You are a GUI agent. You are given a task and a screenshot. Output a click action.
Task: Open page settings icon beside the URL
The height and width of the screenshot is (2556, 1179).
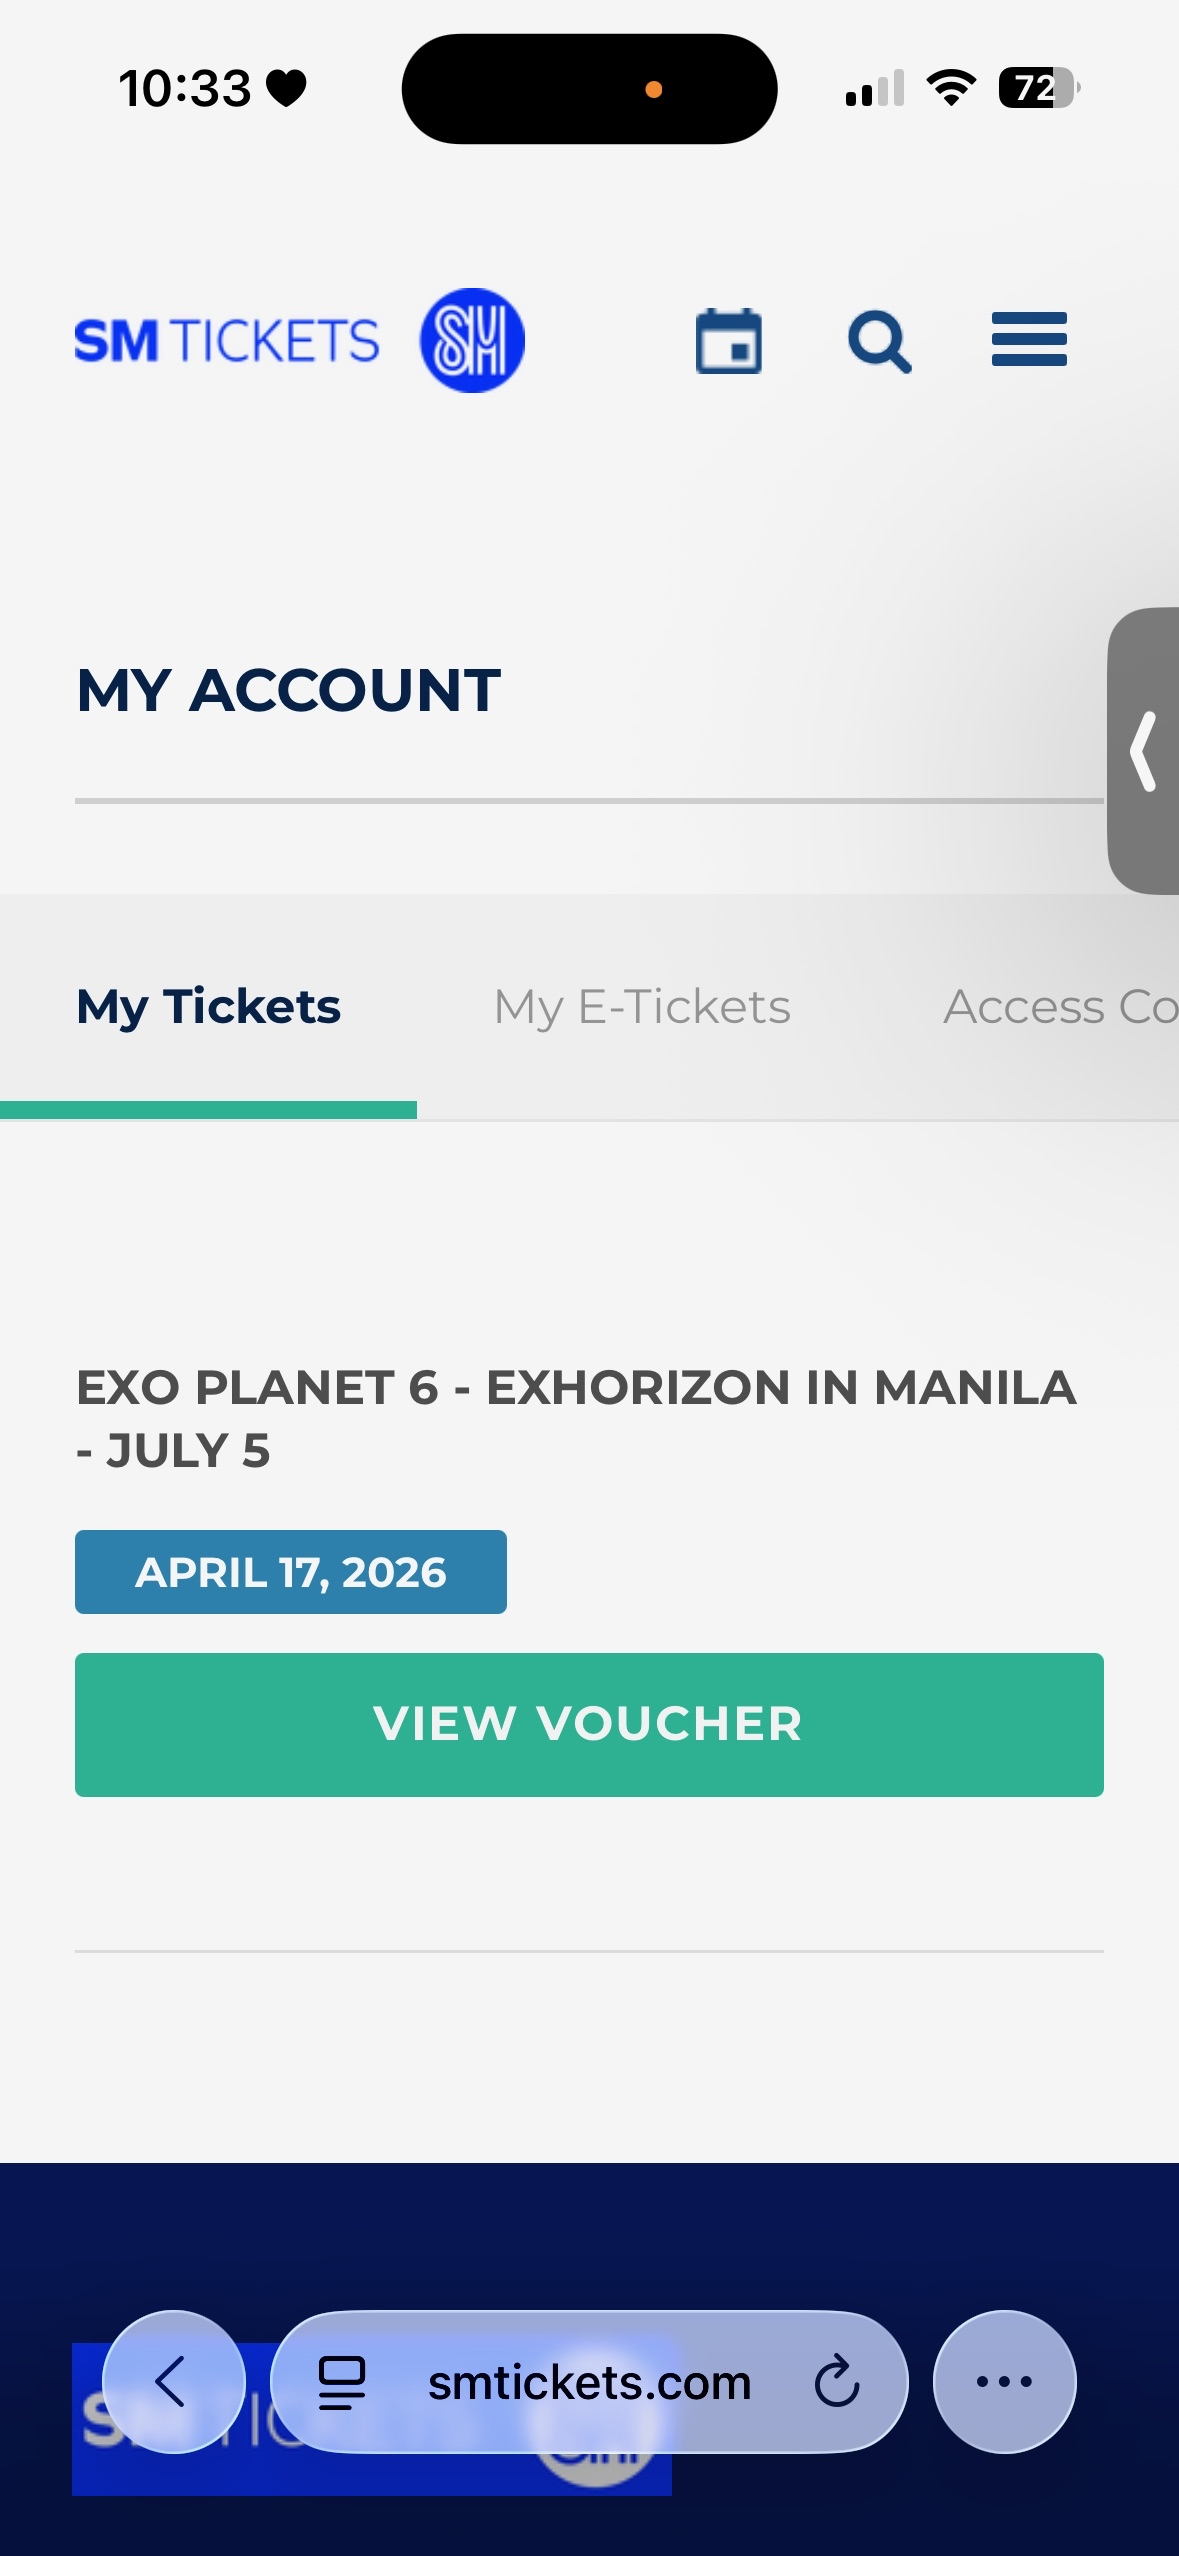pos(342,2381)
